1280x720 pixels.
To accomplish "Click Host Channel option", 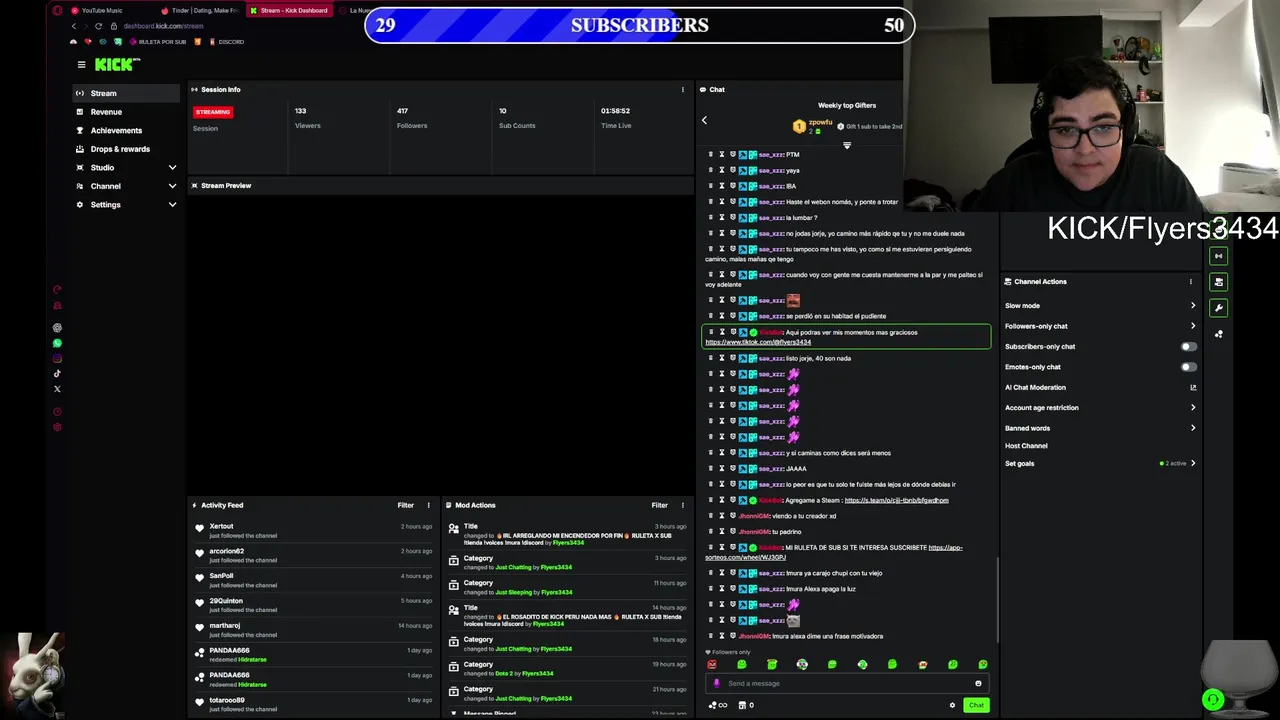I will point(1026,446).
